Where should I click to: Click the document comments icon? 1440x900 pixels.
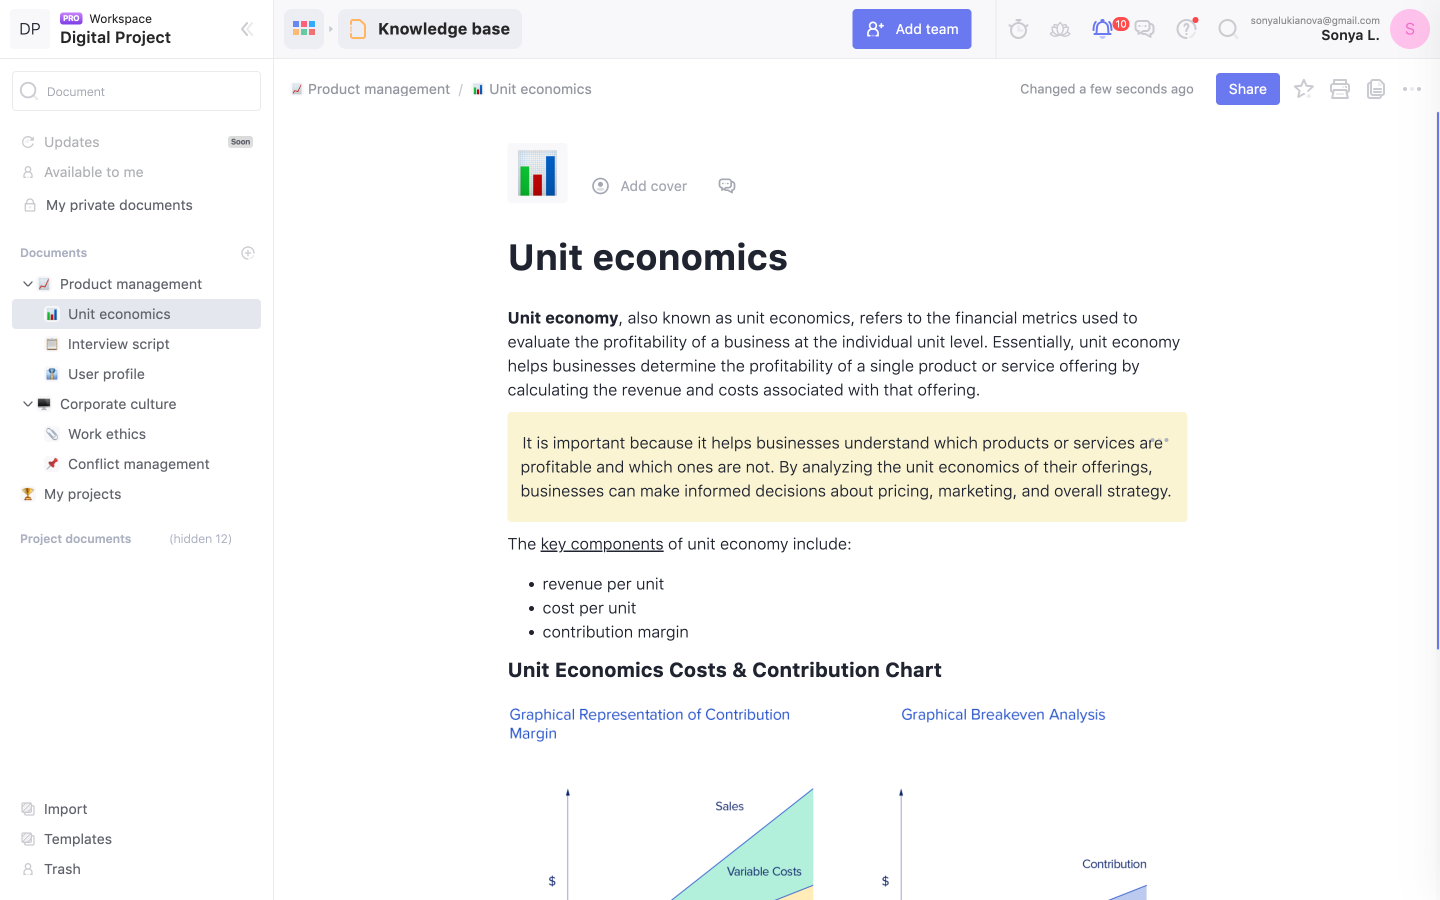click(727, 186)
